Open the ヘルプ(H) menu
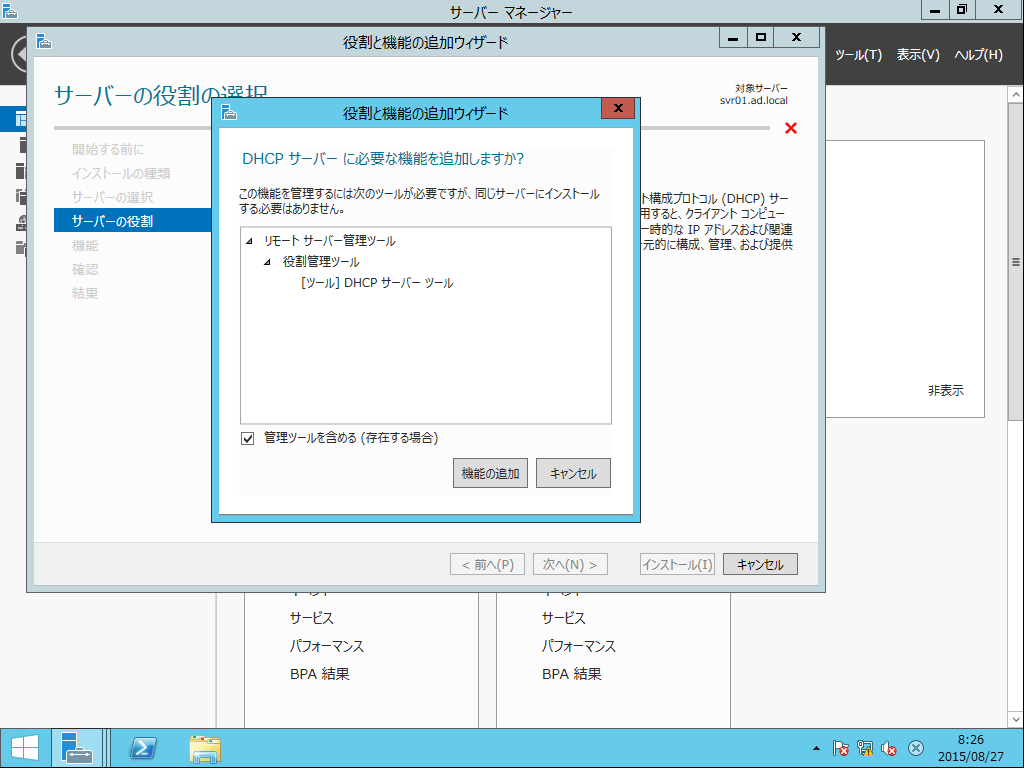This screenshot has width=1024, height=768. pos(978,55)
